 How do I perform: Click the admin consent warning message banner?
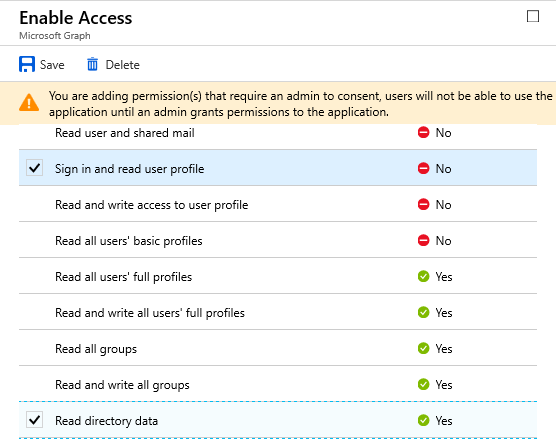(x=278, y=104)
